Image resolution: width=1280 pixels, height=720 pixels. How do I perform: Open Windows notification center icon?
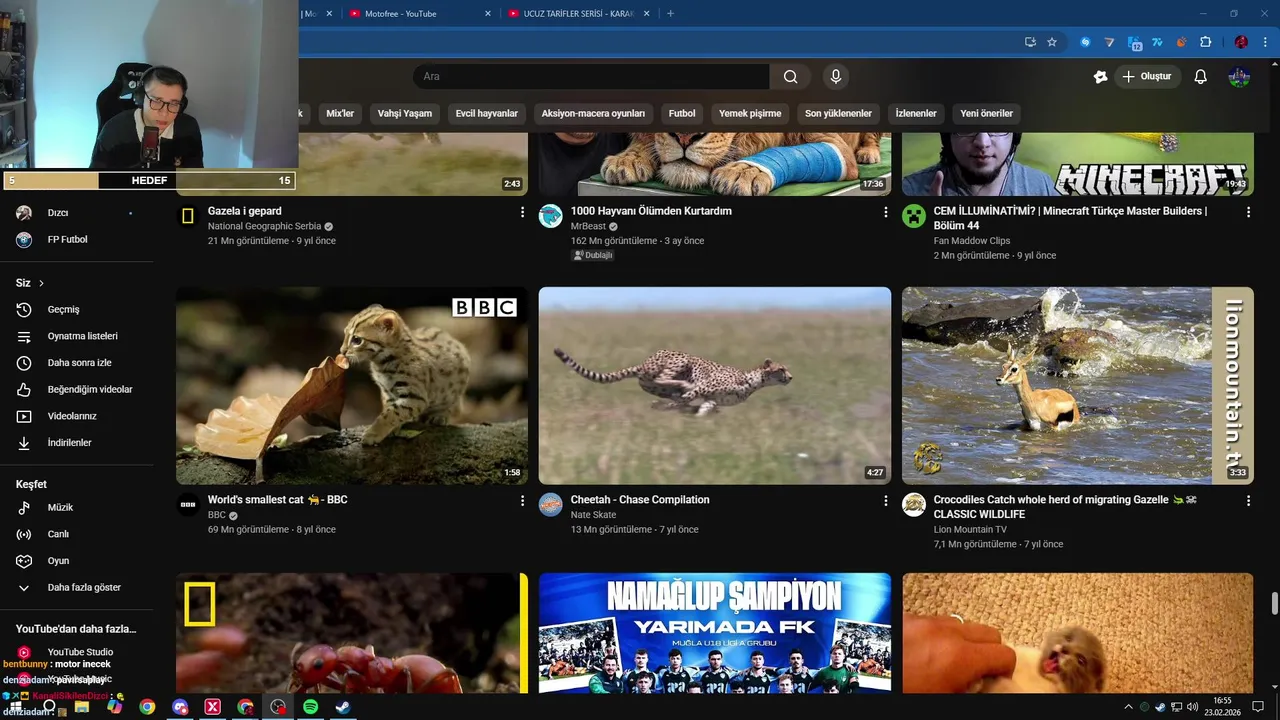tap(1258, 707)
